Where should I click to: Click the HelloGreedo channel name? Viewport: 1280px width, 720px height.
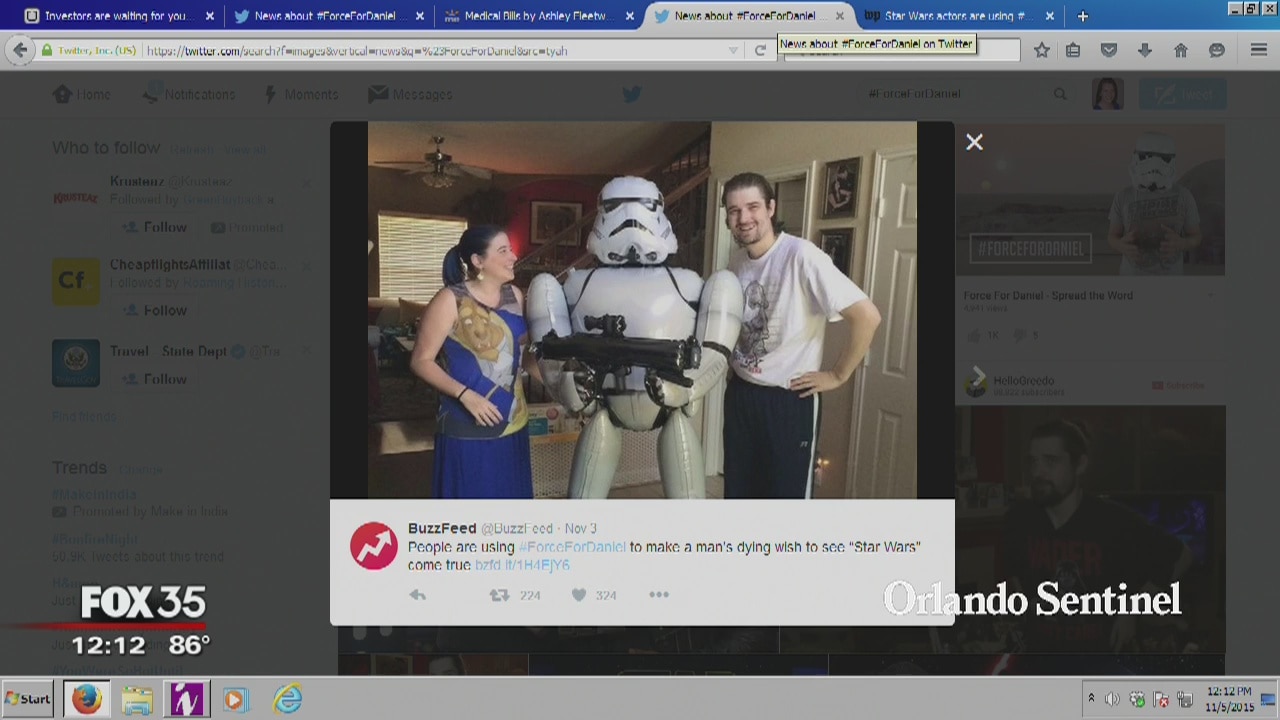pyautogui.click(x=1024, y=381)
